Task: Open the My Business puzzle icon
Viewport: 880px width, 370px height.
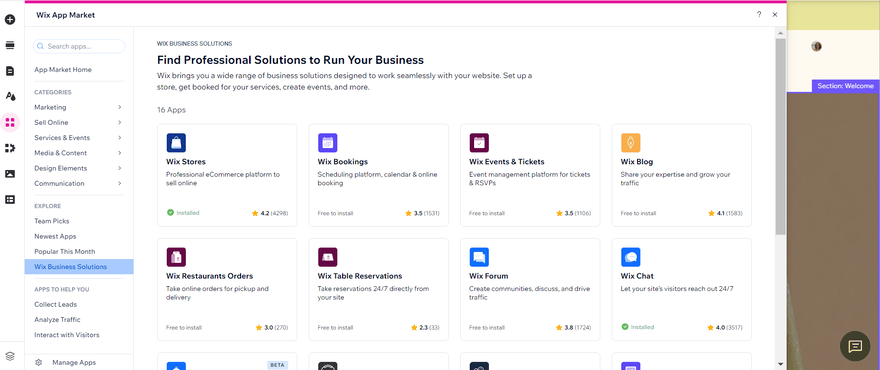Action: (x=10, y=148)
